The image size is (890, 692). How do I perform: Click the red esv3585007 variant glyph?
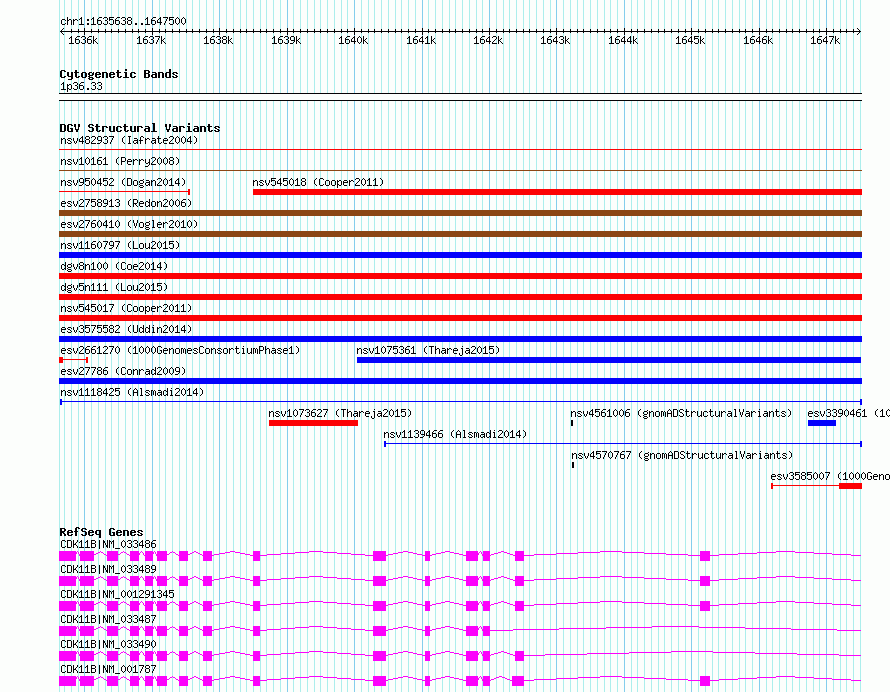[817, 486]
